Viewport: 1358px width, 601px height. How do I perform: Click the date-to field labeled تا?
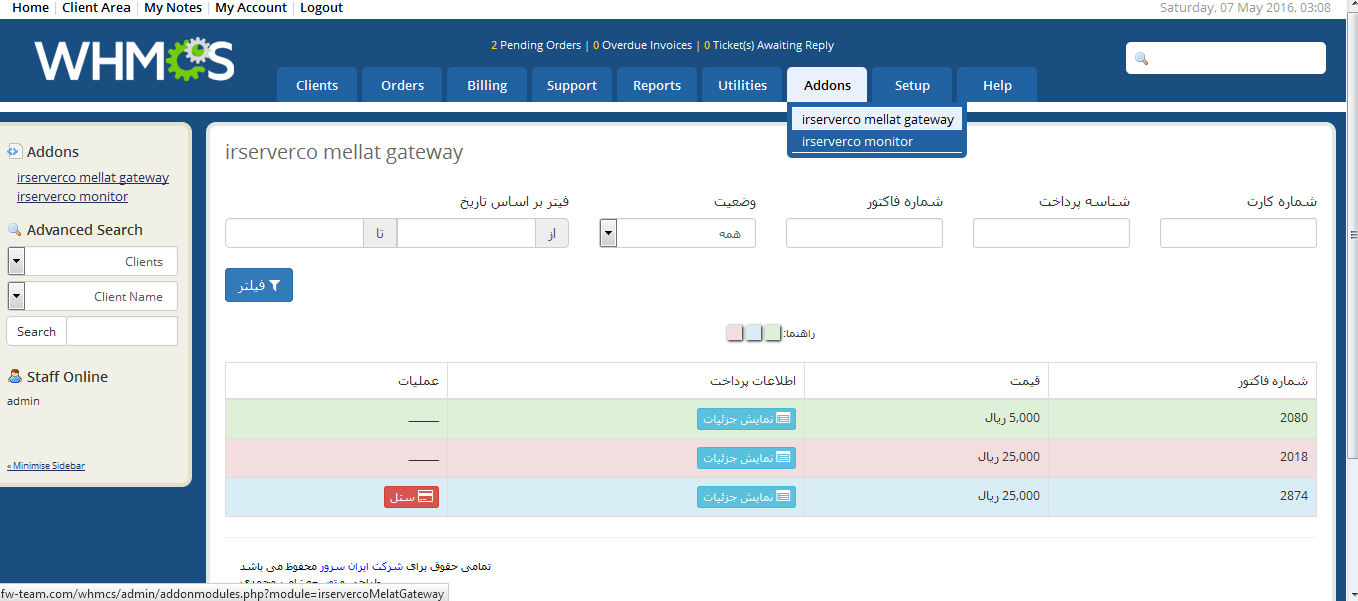pos(294,233)
